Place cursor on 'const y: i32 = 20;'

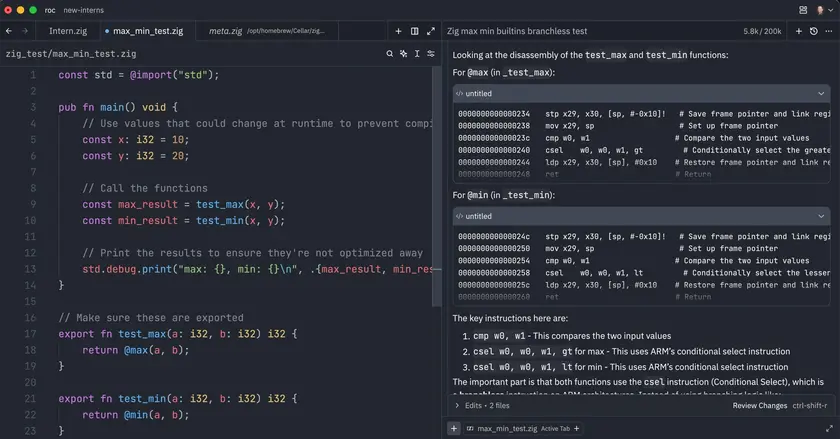[136, 156]
